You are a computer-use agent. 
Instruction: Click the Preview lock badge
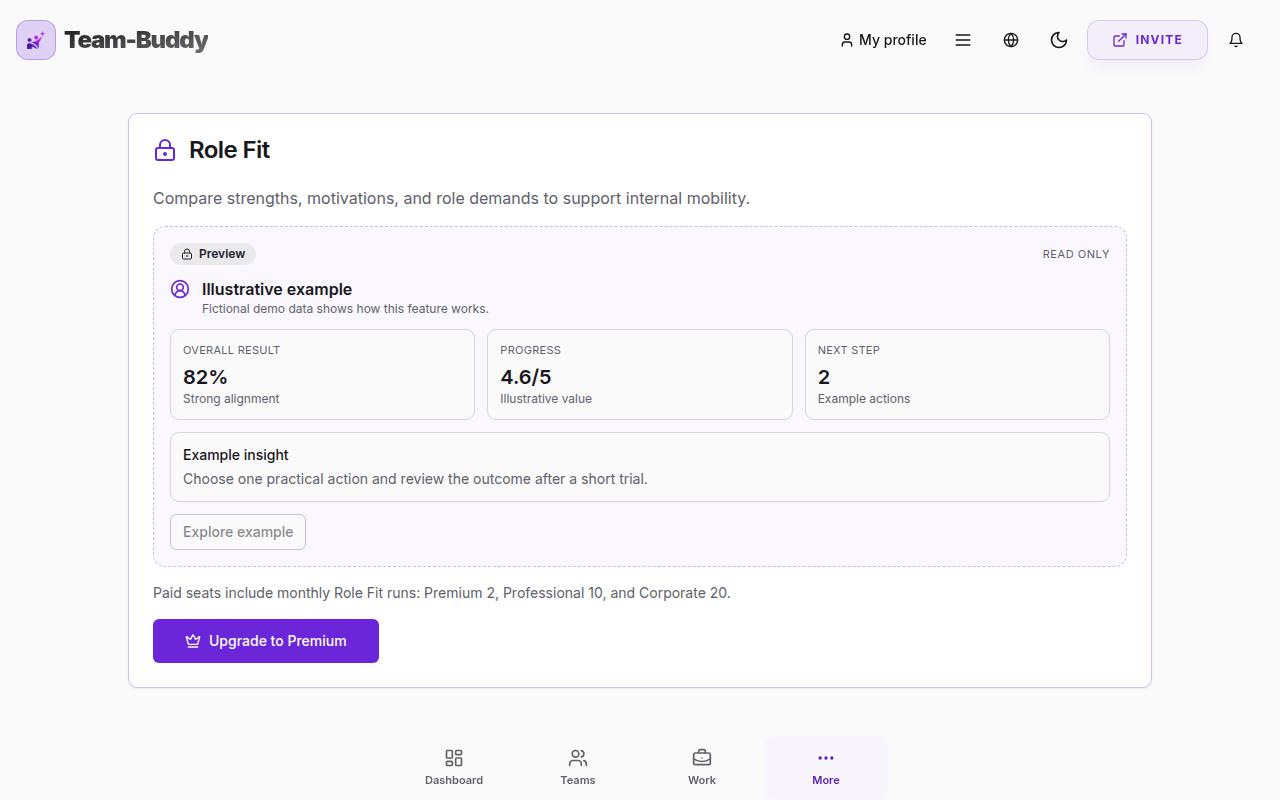[213, 254]
